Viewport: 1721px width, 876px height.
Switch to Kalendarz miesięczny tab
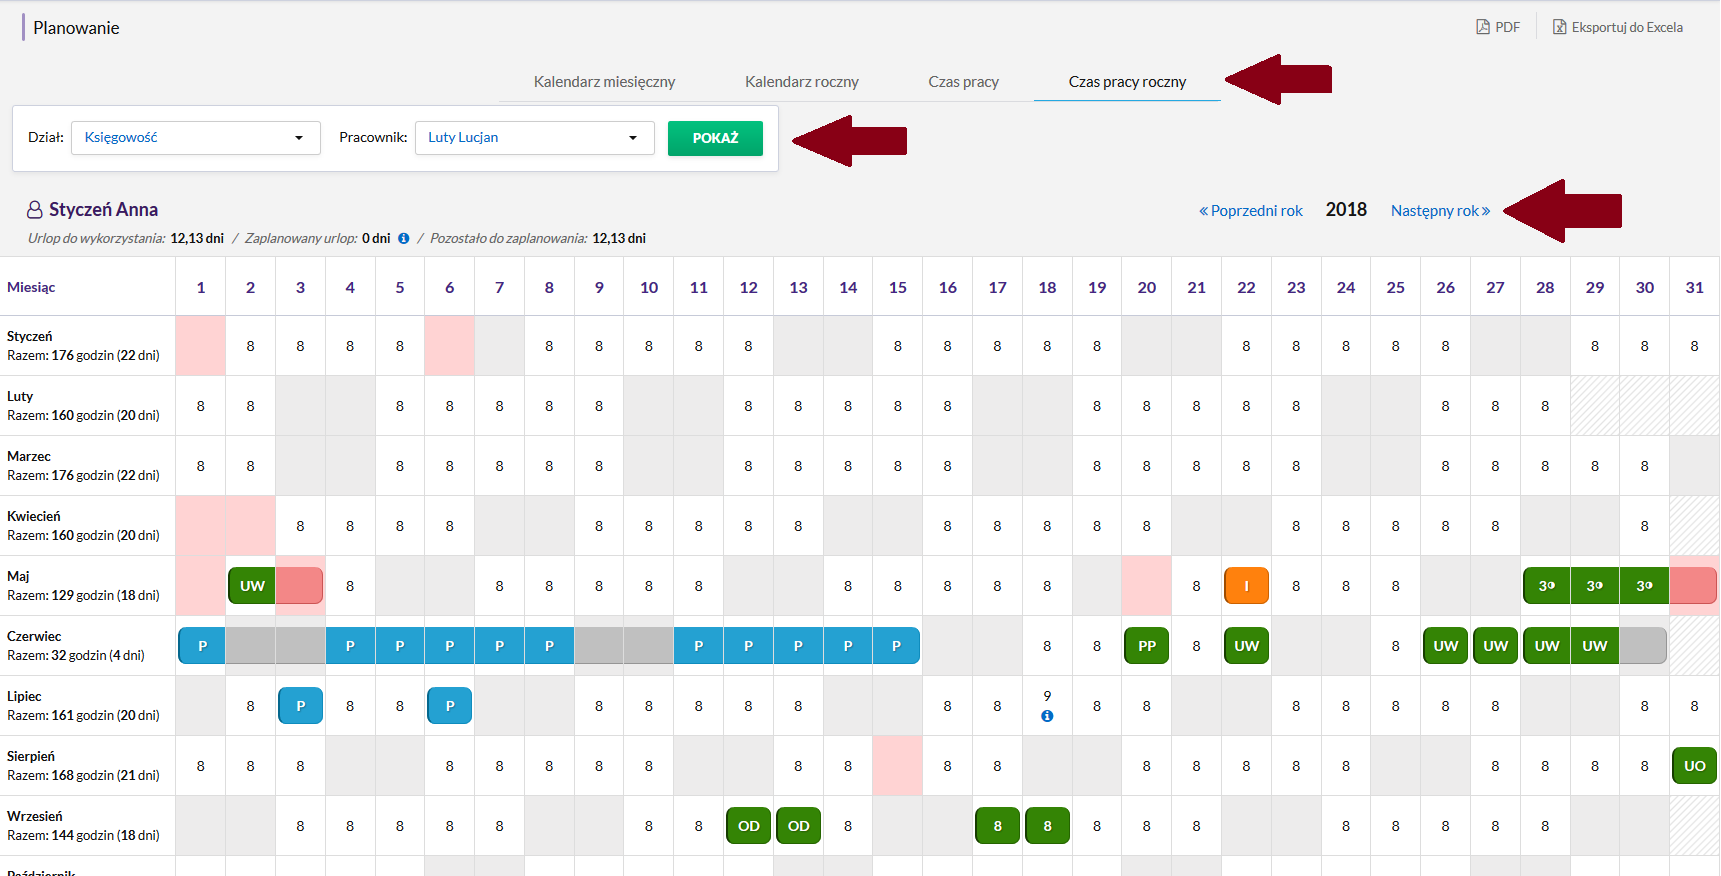coord(604,82)
